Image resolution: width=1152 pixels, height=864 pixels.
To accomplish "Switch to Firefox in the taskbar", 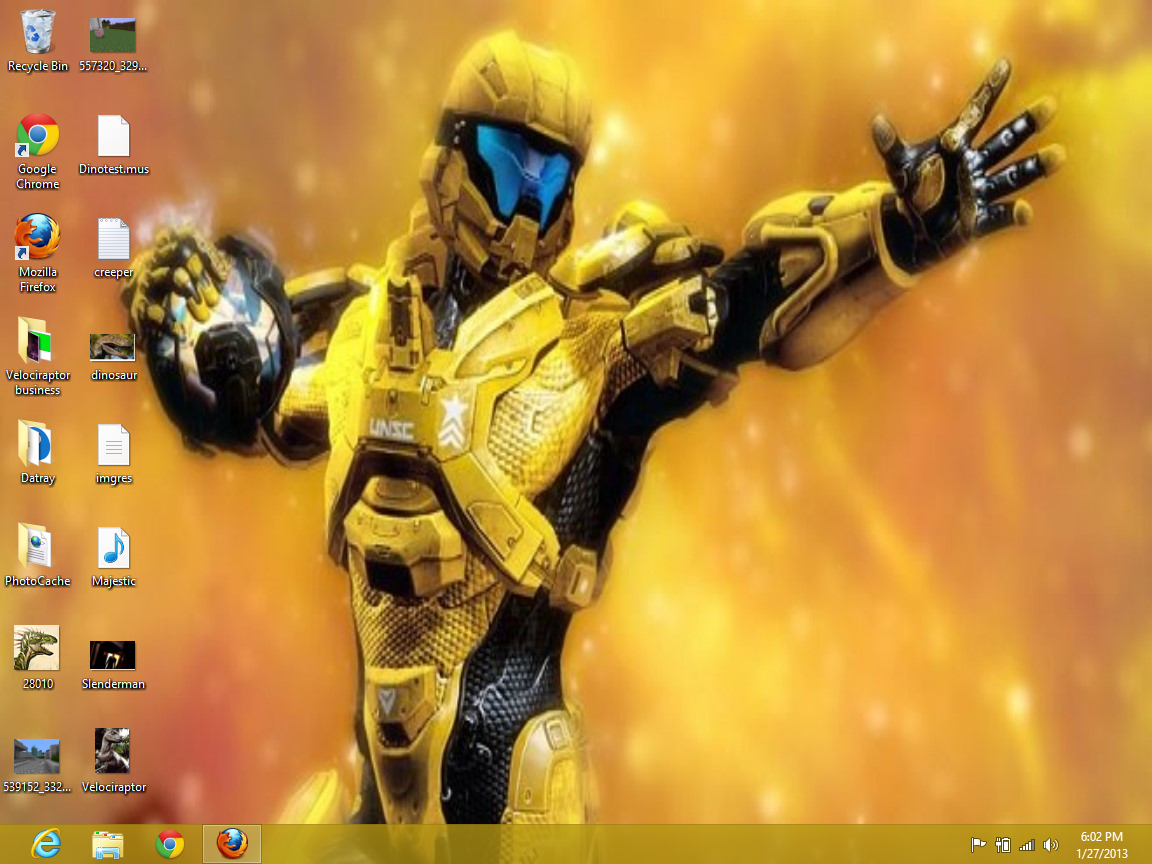I will (232, 844).
